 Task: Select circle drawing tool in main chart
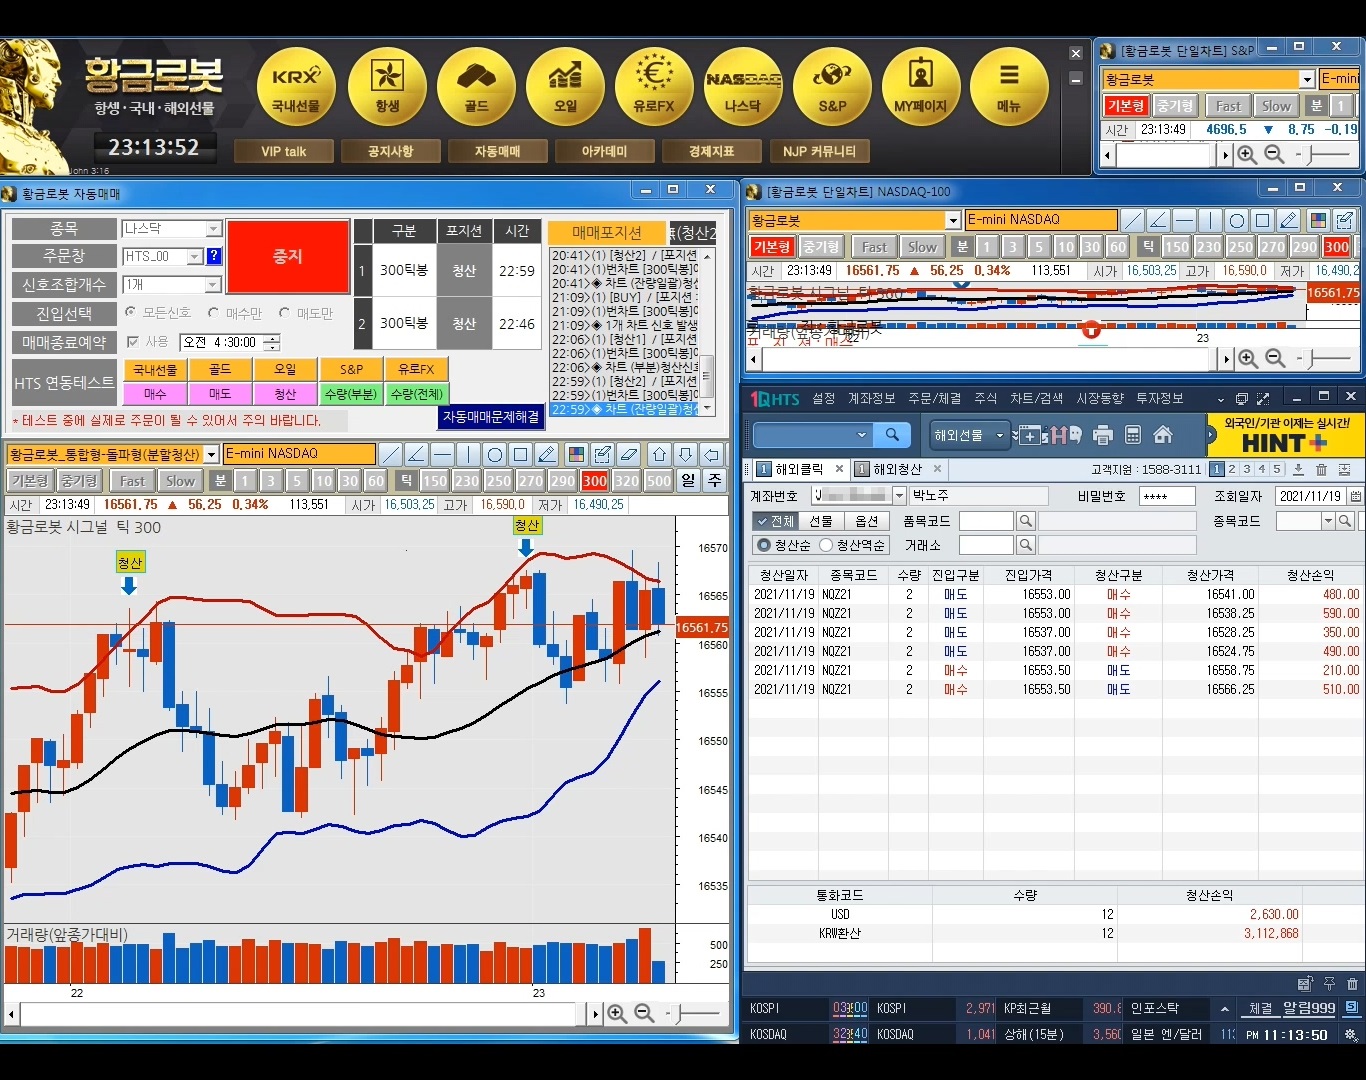[495, 454]
